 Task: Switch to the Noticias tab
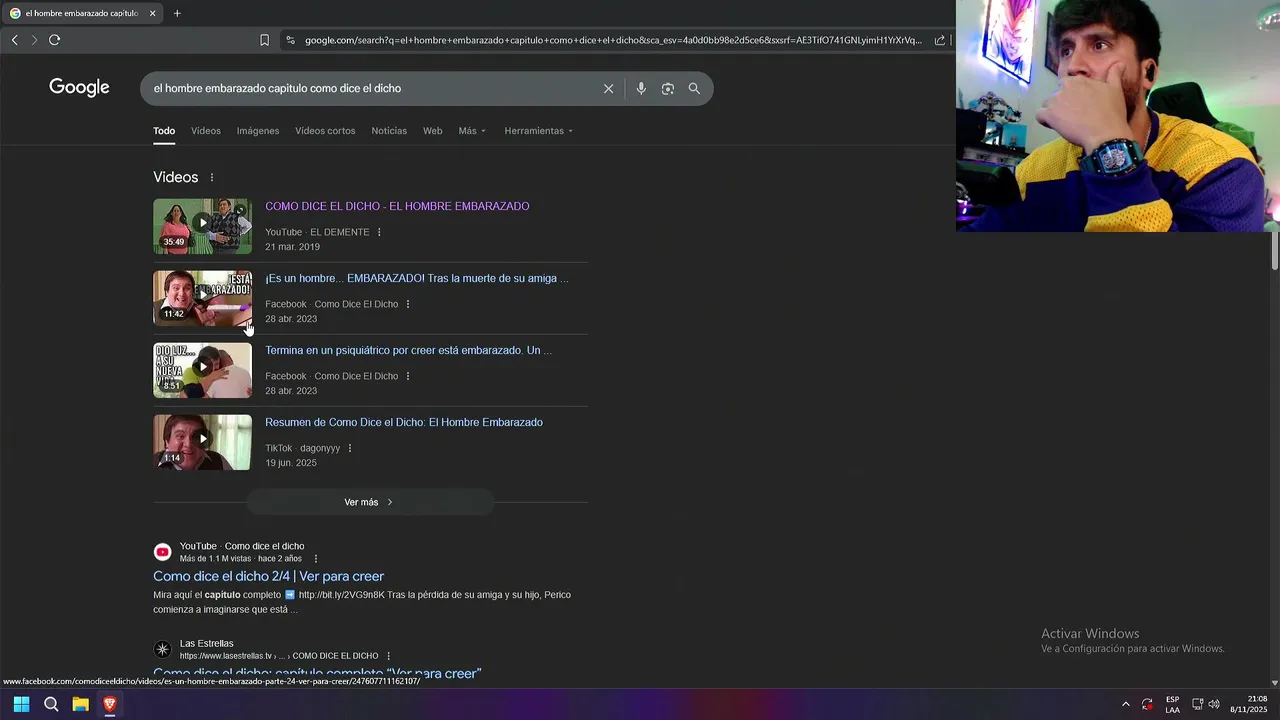[x=389, y=131]
